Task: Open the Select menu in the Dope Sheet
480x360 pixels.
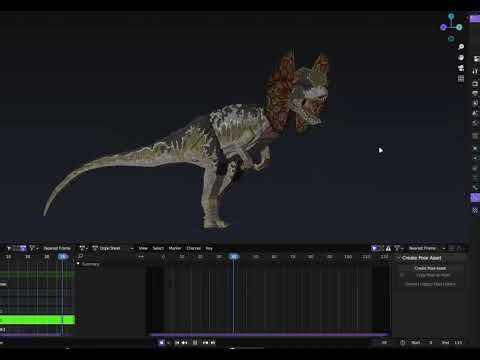Action: tap(158, 248)
